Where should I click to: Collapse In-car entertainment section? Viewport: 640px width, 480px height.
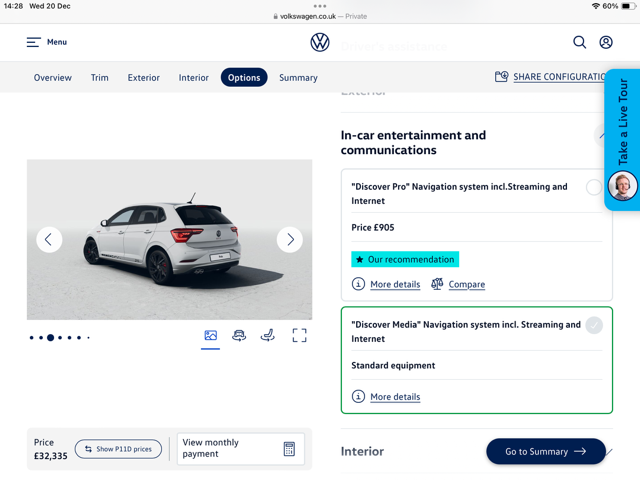600,136
